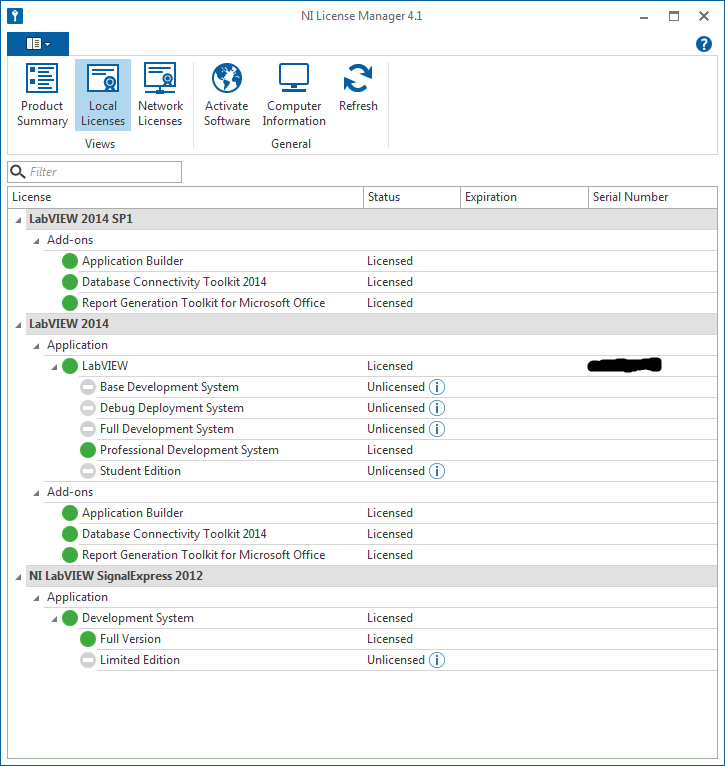This screenshot has height=766, width=725.
Task: Sort by the Expiration column header
Action: pos(524,197)
